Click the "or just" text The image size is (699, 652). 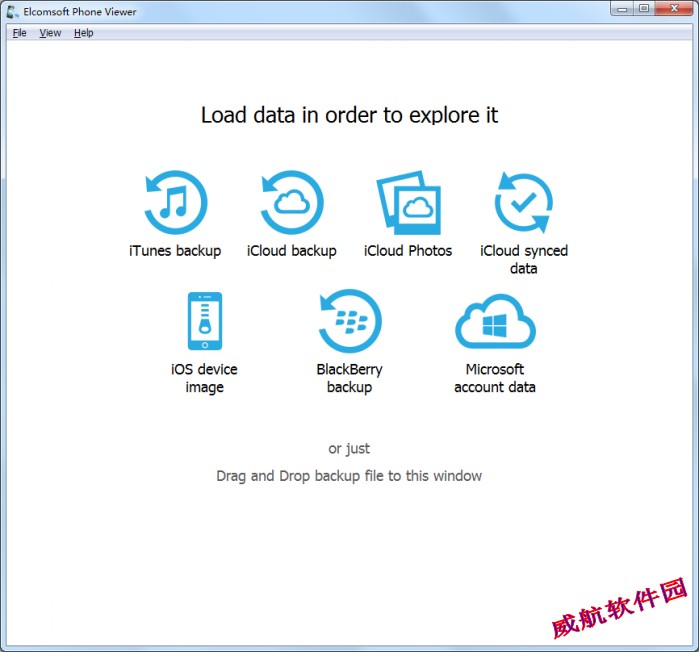(349, 448)
